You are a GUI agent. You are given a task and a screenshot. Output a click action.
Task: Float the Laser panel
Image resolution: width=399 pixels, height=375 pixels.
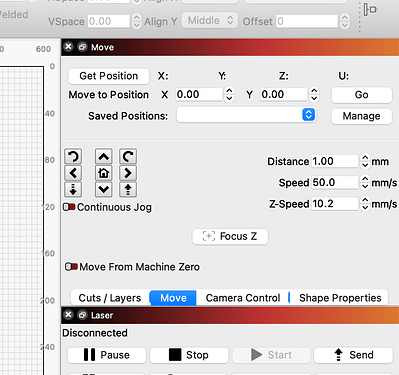[82, 315]
